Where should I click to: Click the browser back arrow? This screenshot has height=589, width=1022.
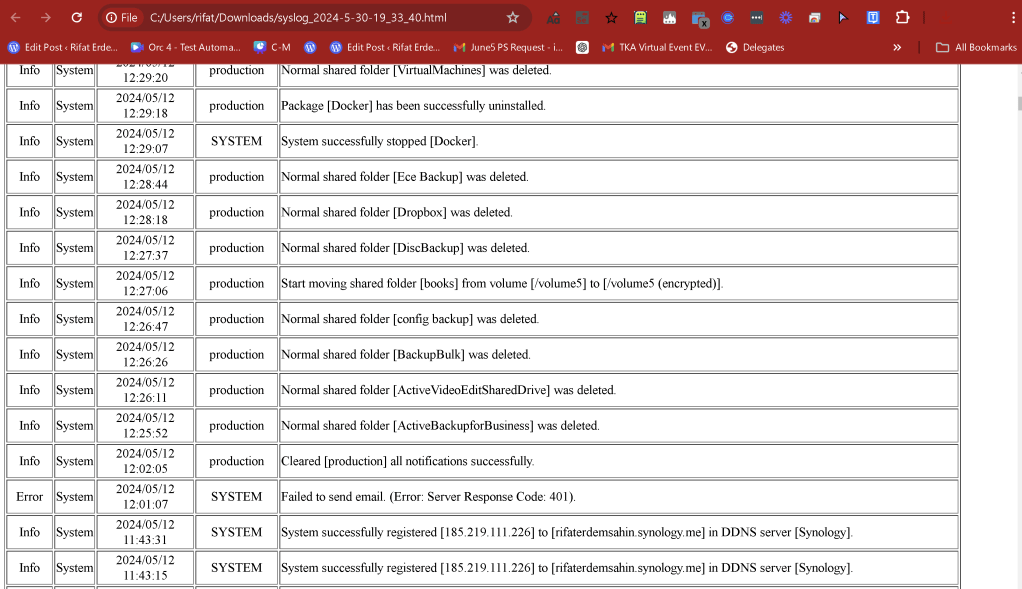16,18
